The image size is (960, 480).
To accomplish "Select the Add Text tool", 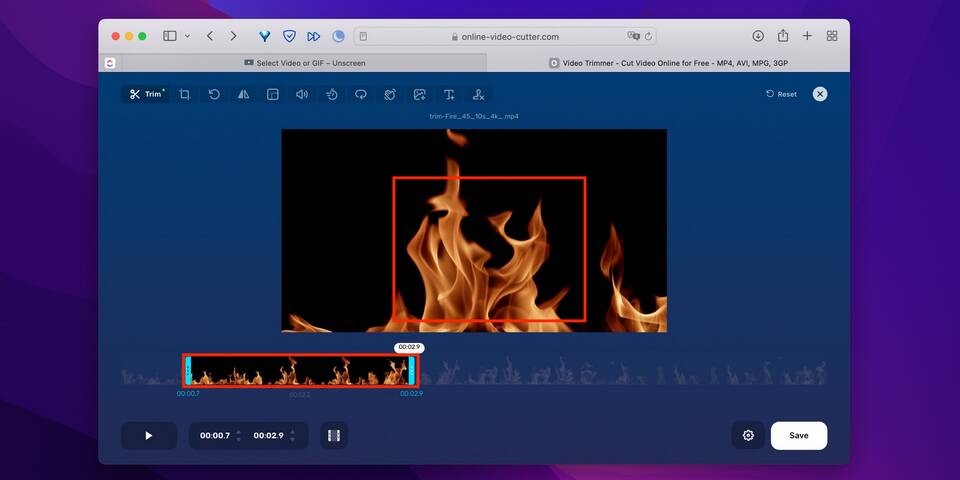I will click(449, 94).
